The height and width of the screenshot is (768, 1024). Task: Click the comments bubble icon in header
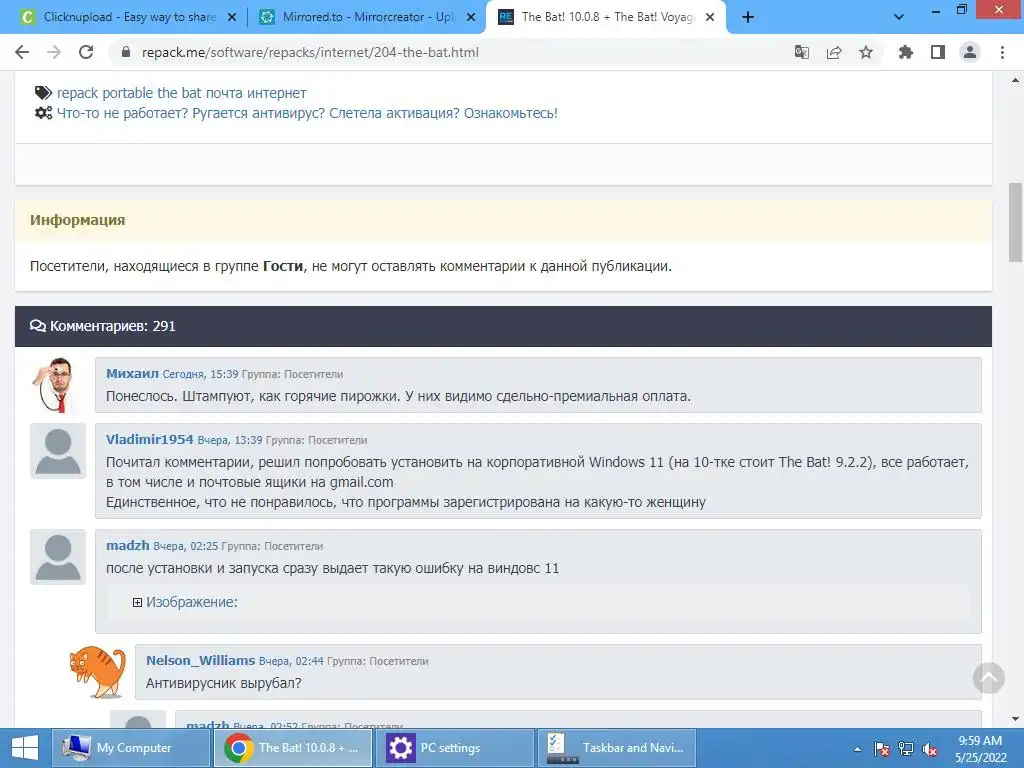(x=38, y=326)
